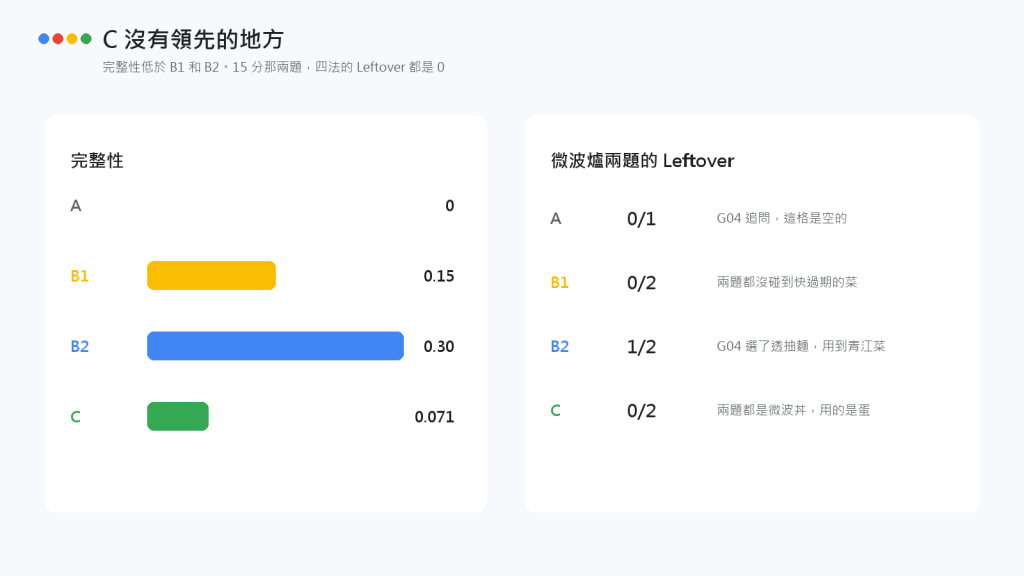Click the B1 label in 完整性 chart
This screenshot has width=1024, height=576.
80,276
